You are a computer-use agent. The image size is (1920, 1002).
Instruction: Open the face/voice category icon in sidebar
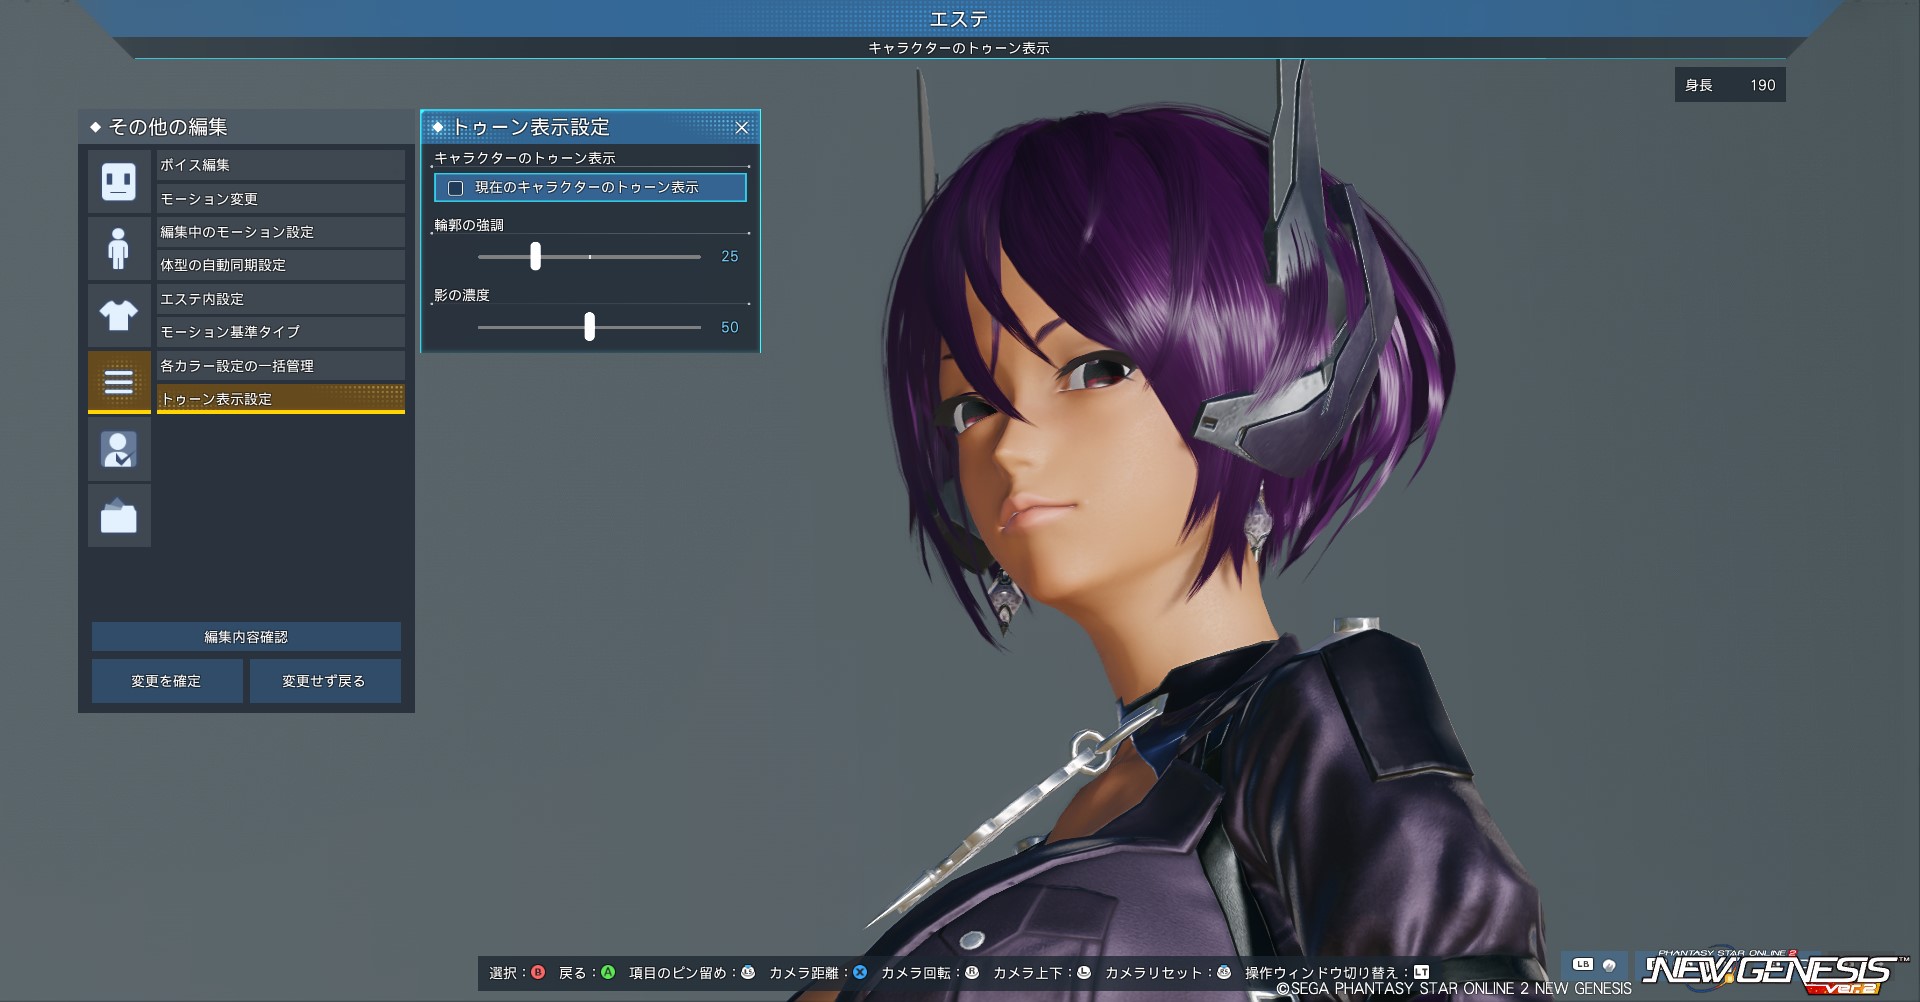click(x=119, y=181)
